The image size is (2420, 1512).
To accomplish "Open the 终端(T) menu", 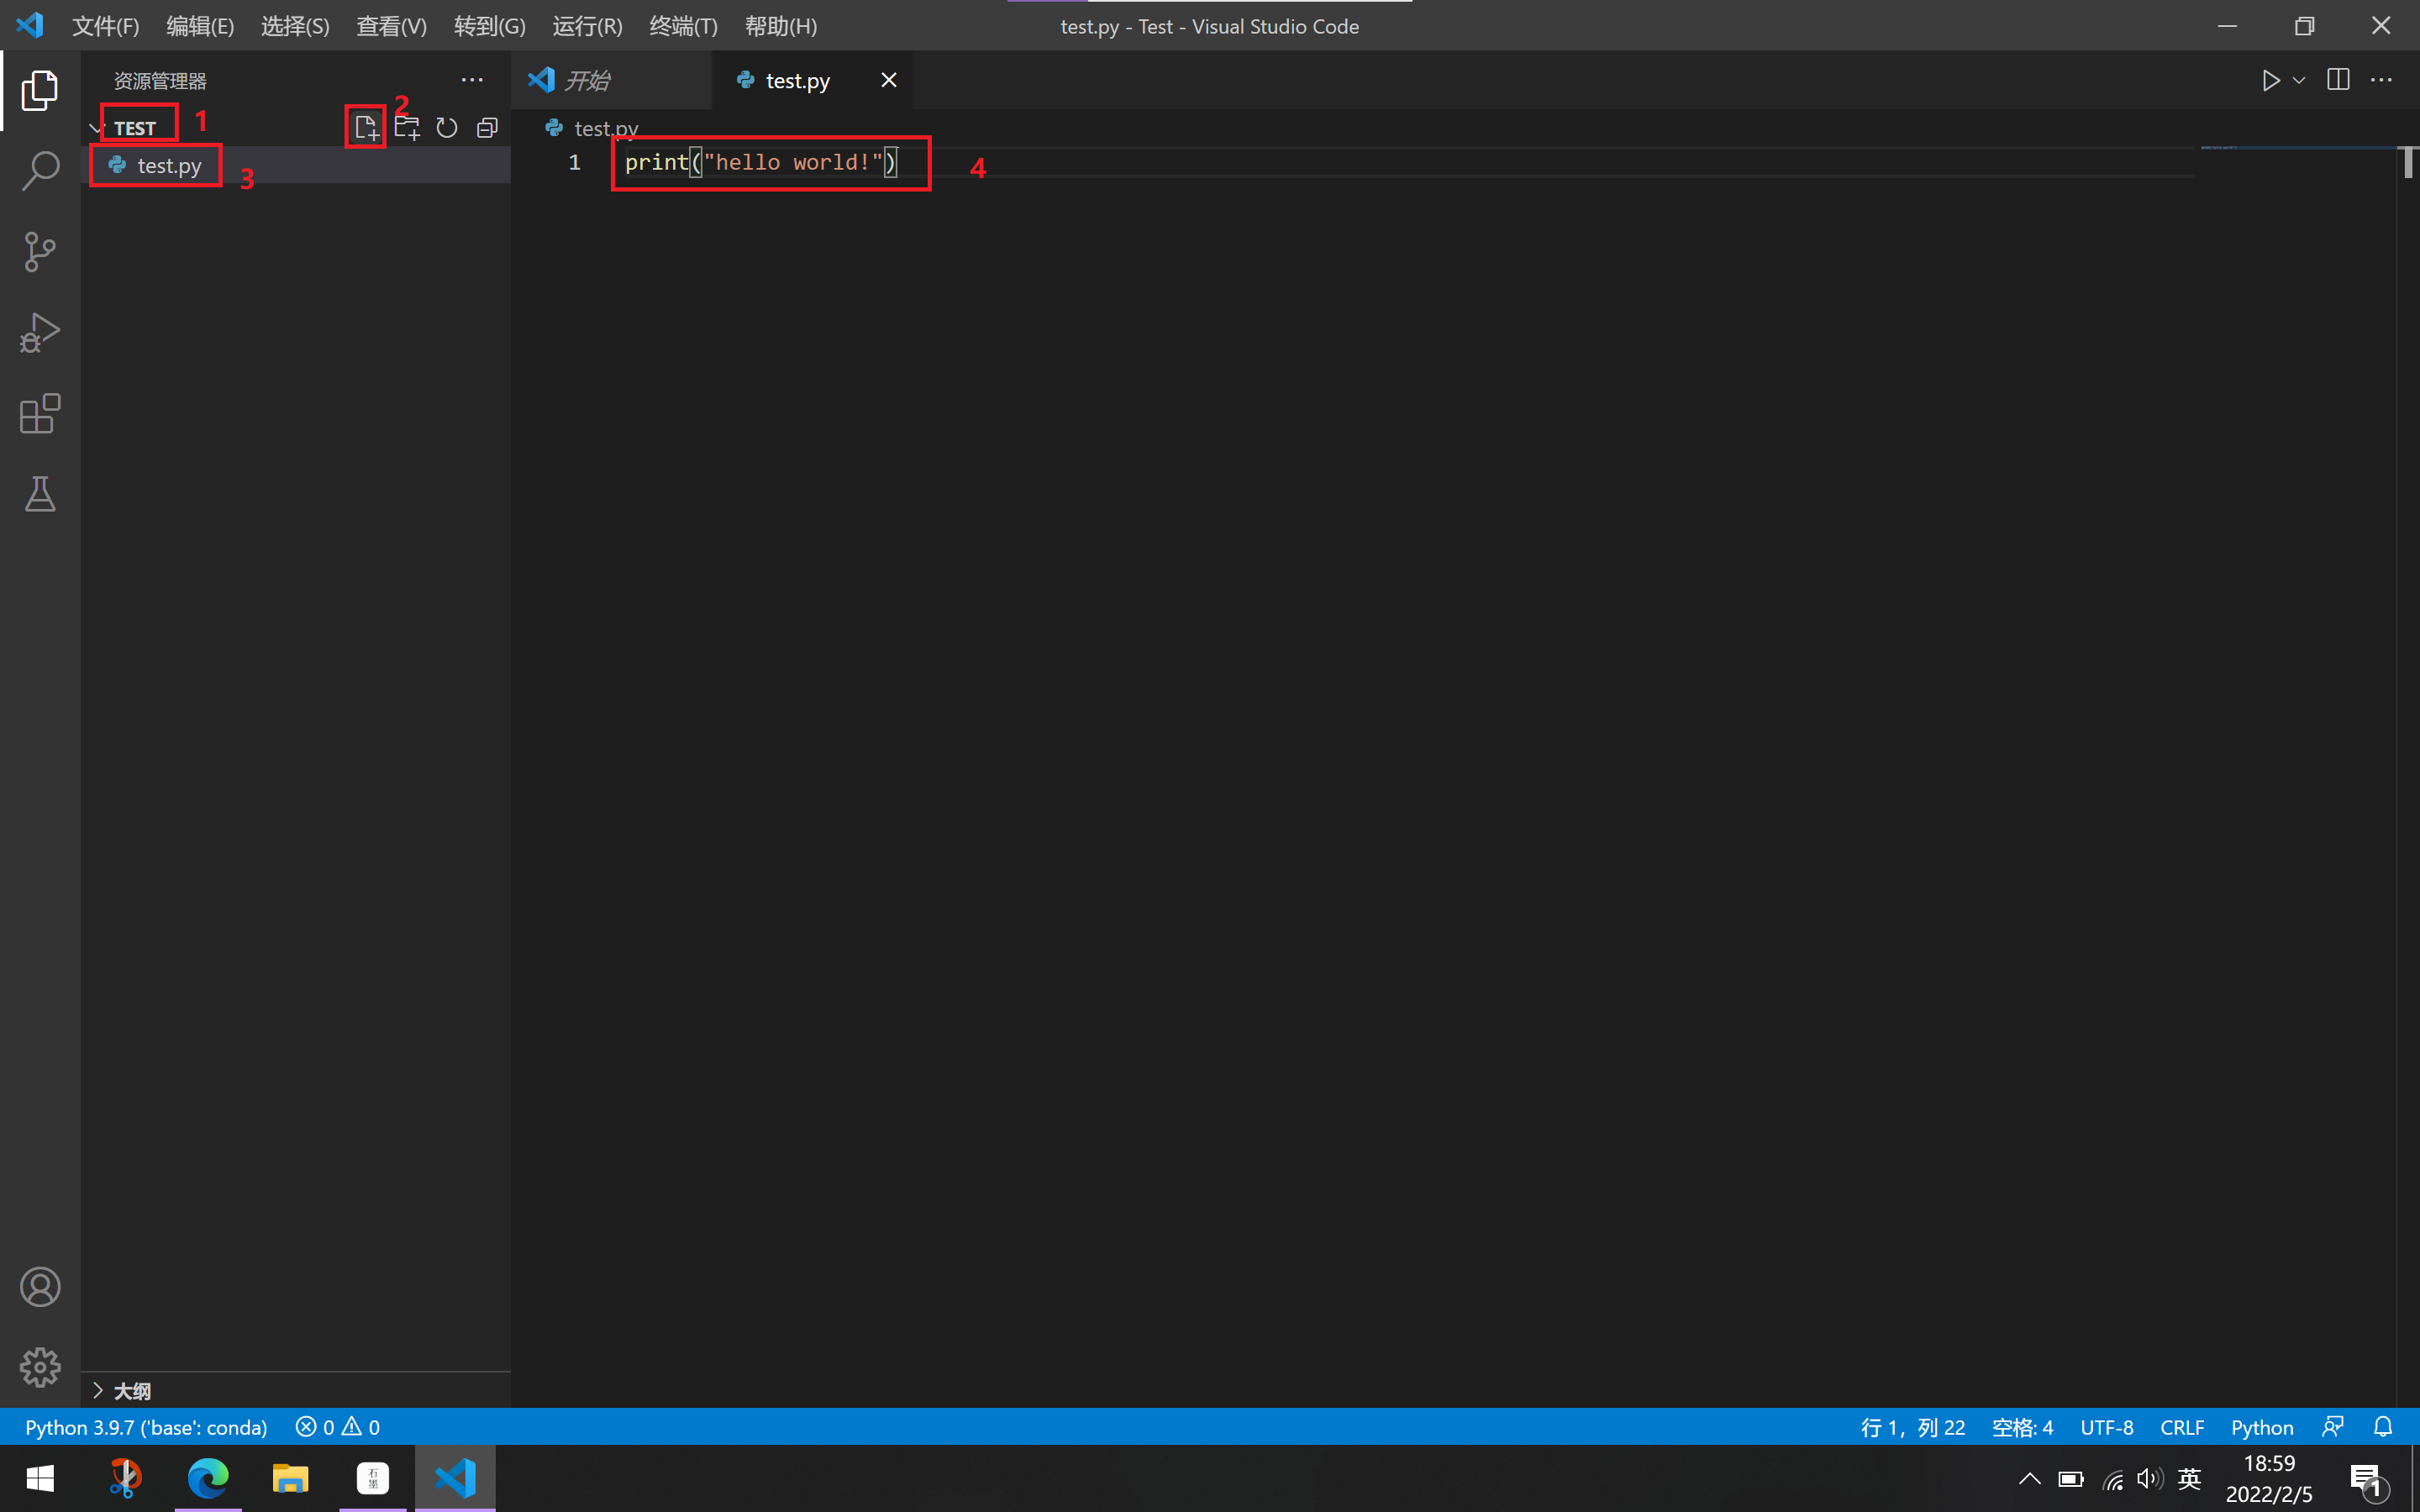I will click(x=683, y=26).
